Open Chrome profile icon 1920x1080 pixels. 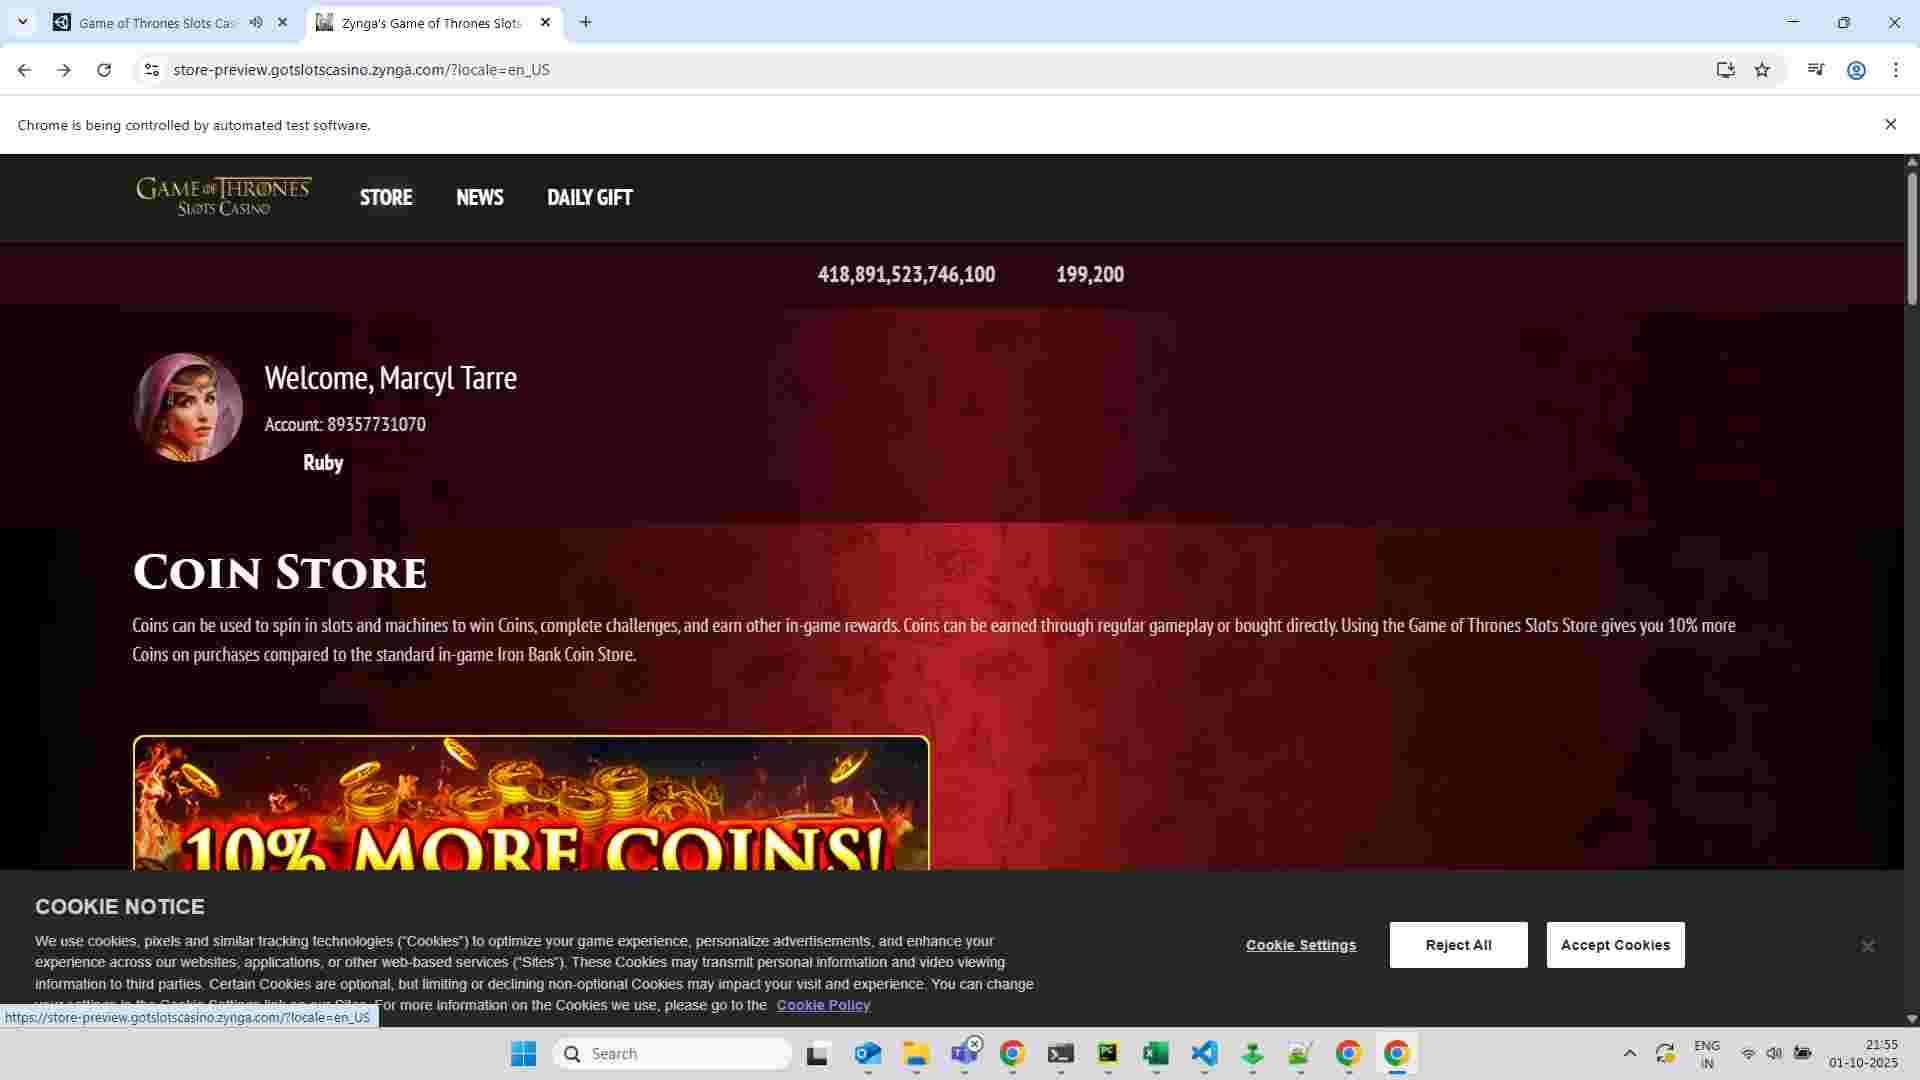click(1856, 70)
